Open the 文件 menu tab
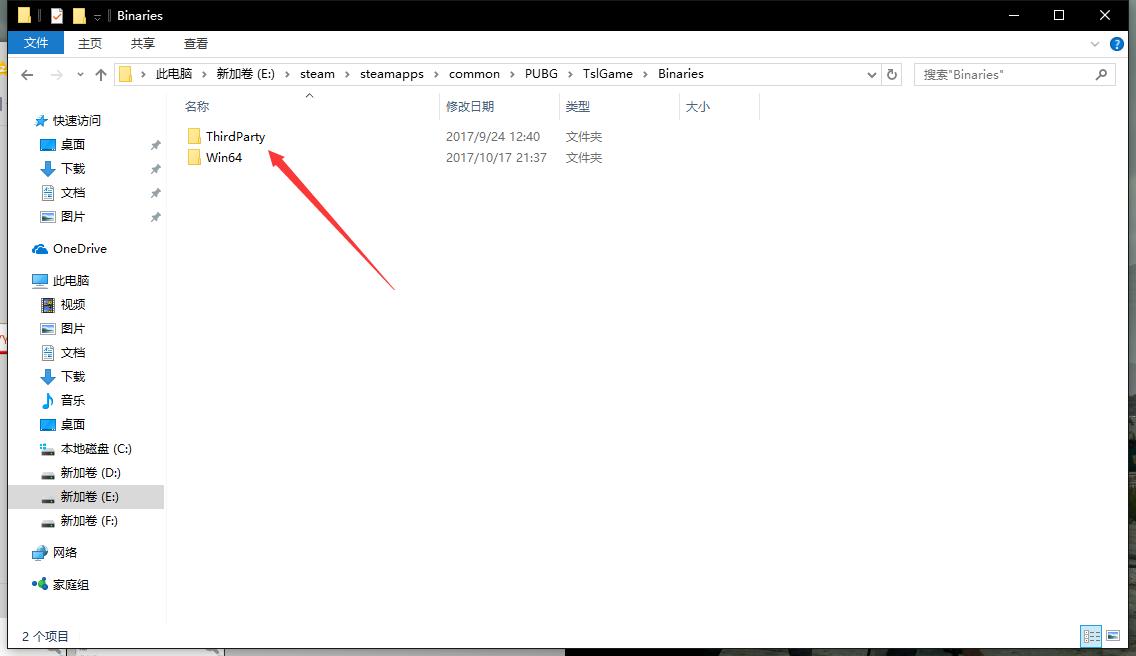Viewport: 1136px width, 656px height. tap(36, 43)
